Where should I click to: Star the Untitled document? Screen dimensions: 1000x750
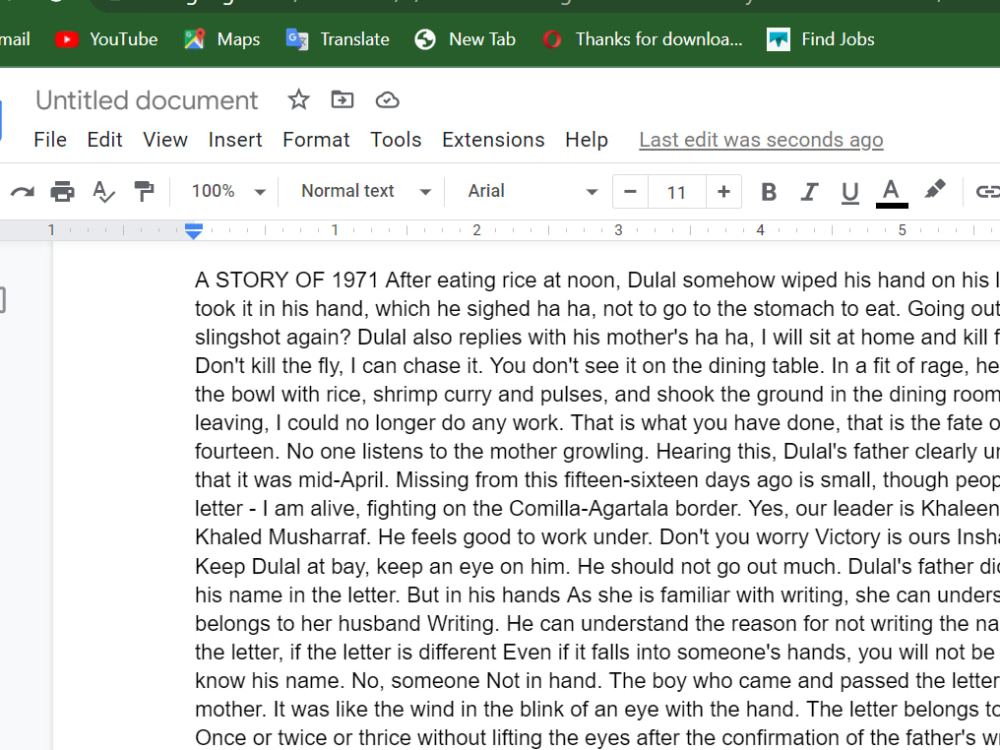297,100
